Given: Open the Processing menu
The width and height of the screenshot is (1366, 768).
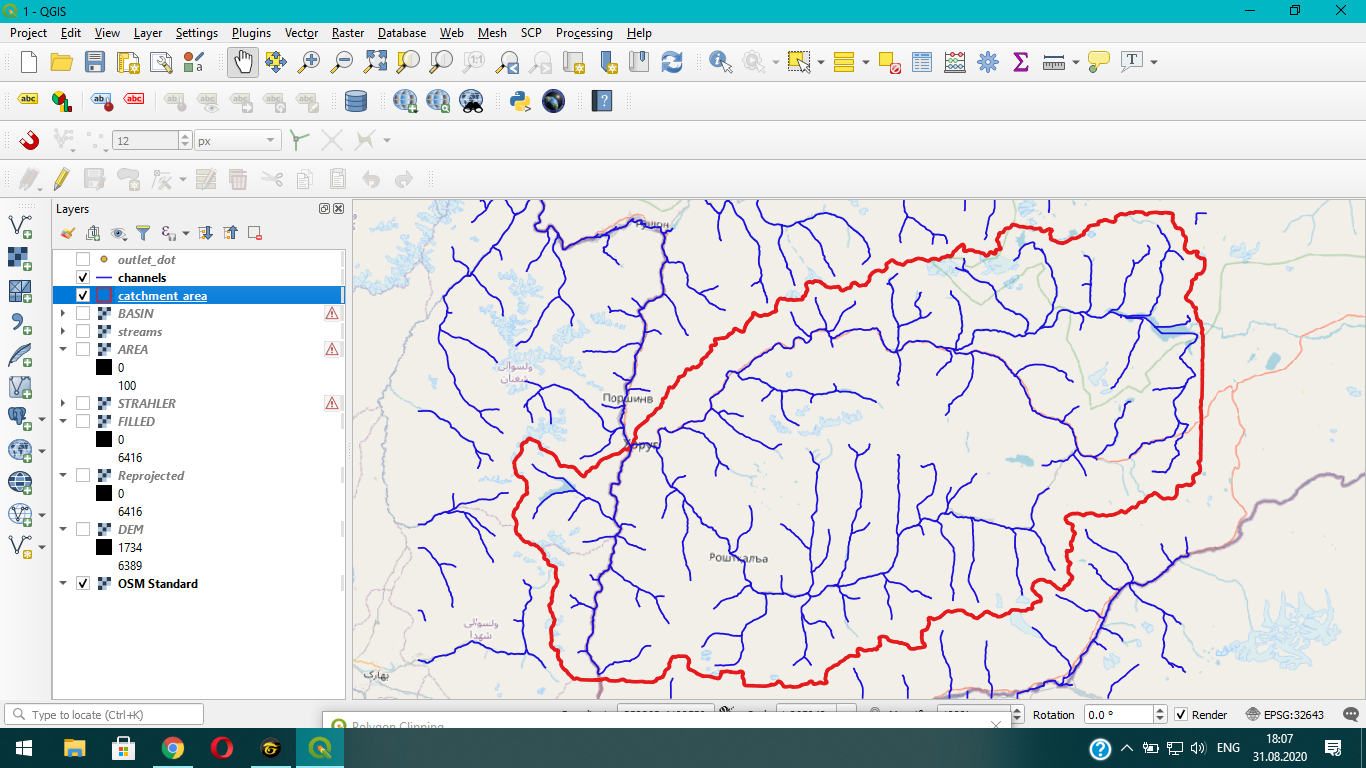Looking at the screenshot, I should pos(584,33).
